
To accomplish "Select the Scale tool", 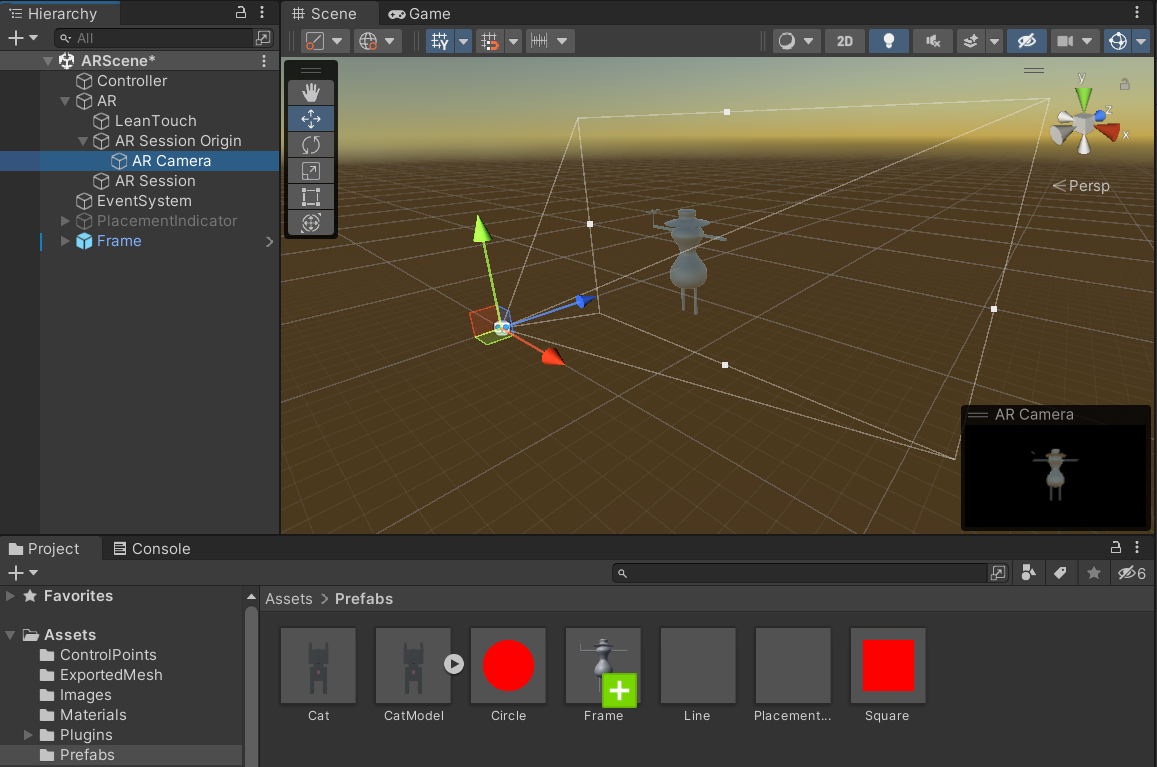I will (x=310, y=171).
